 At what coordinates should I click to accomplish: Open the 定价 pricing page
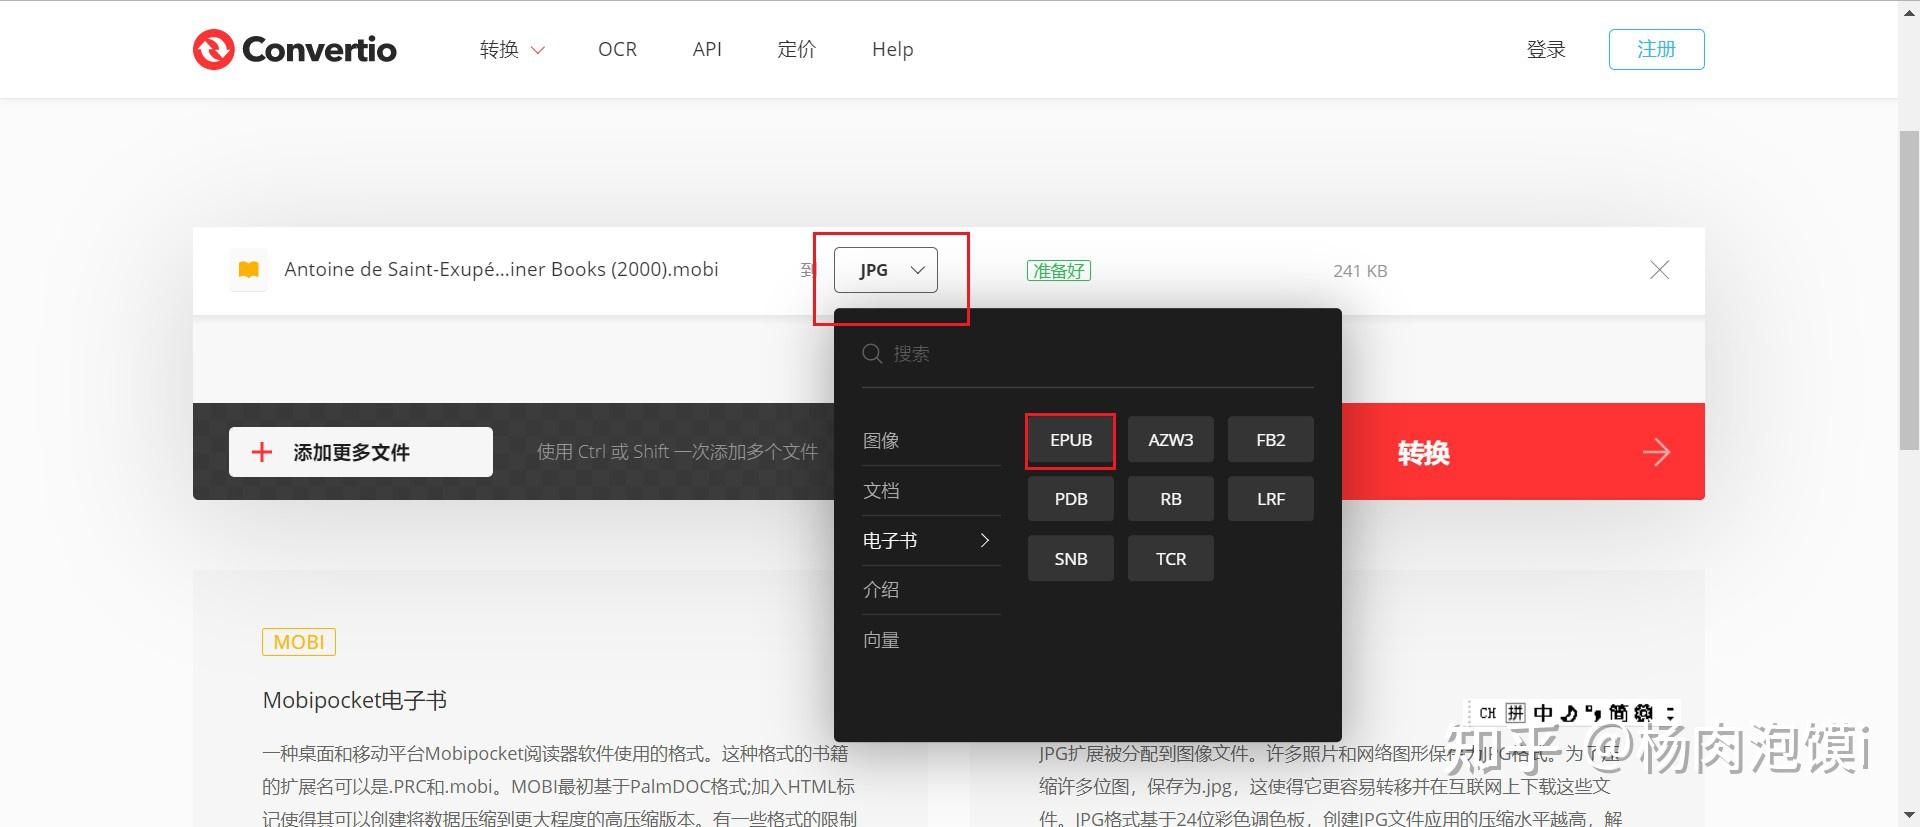tap(796, 49)
